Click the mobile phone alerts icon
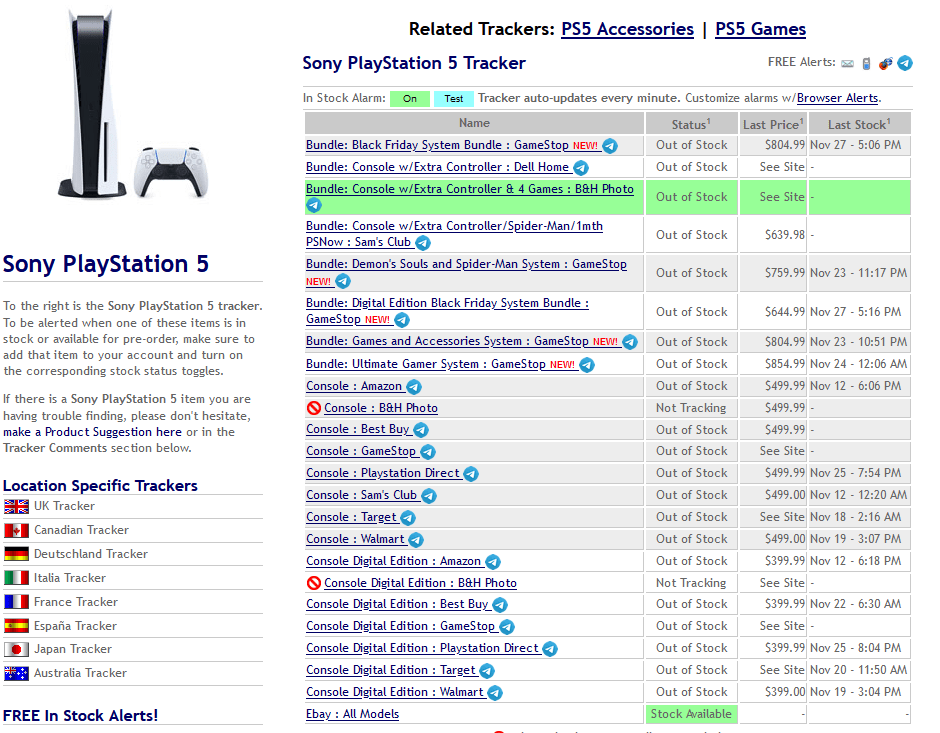 [x=866, y=63]
